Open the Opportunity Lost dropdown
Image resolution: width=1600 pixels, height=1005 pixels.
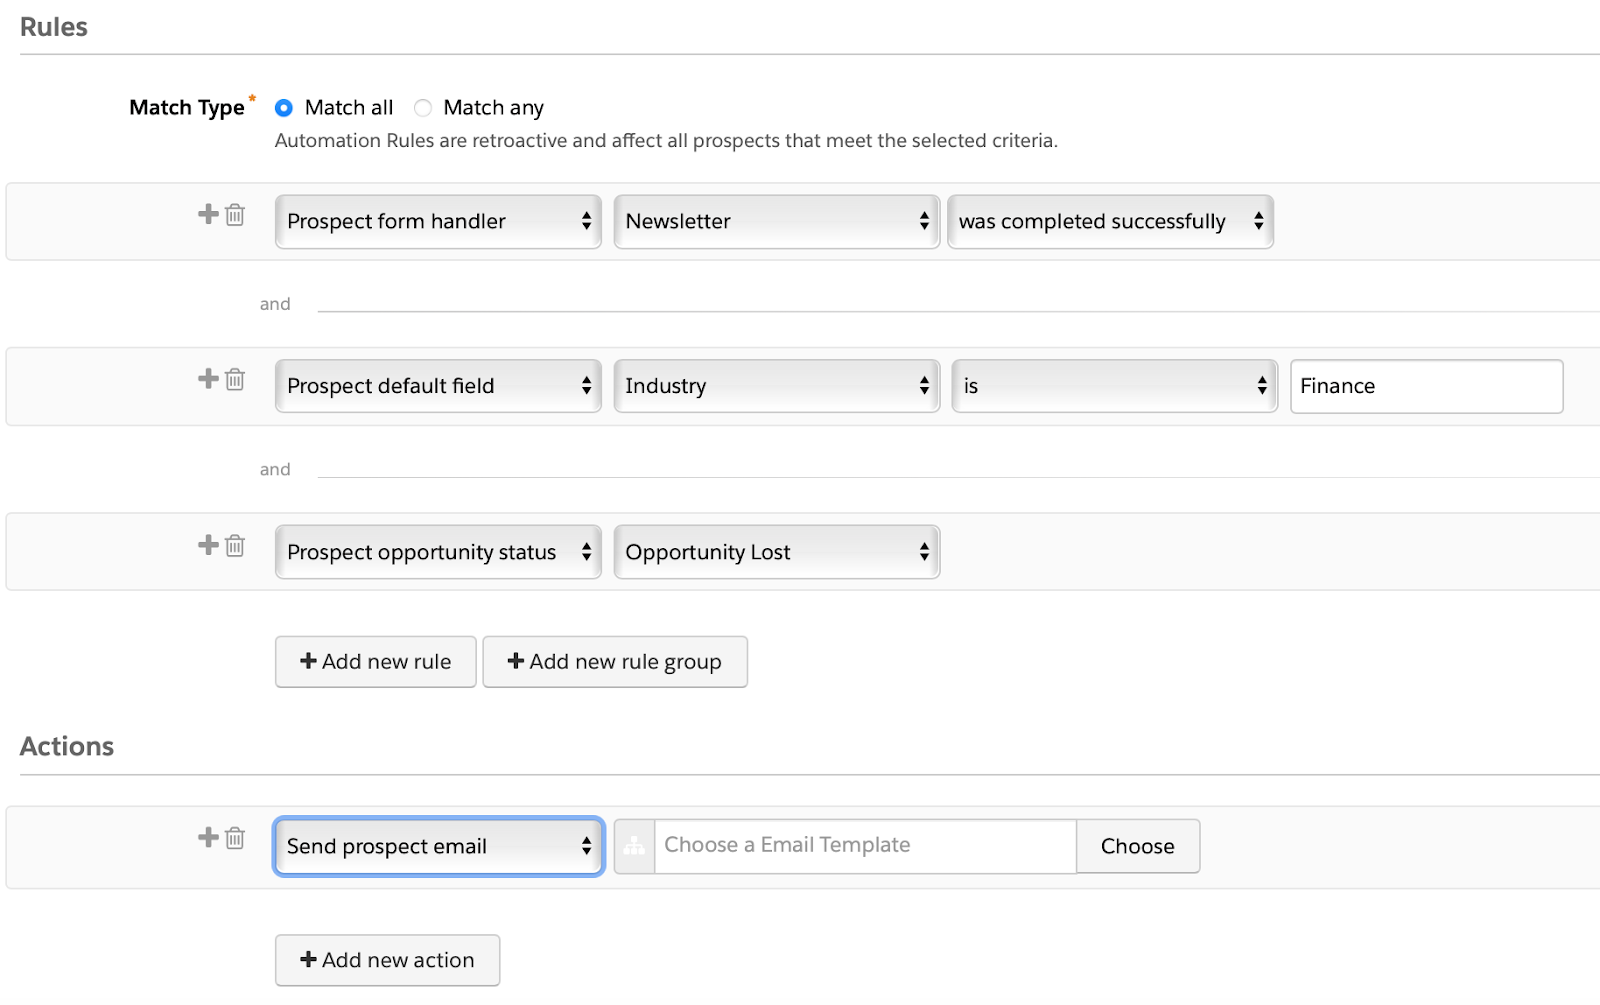(x=776, y=552)
